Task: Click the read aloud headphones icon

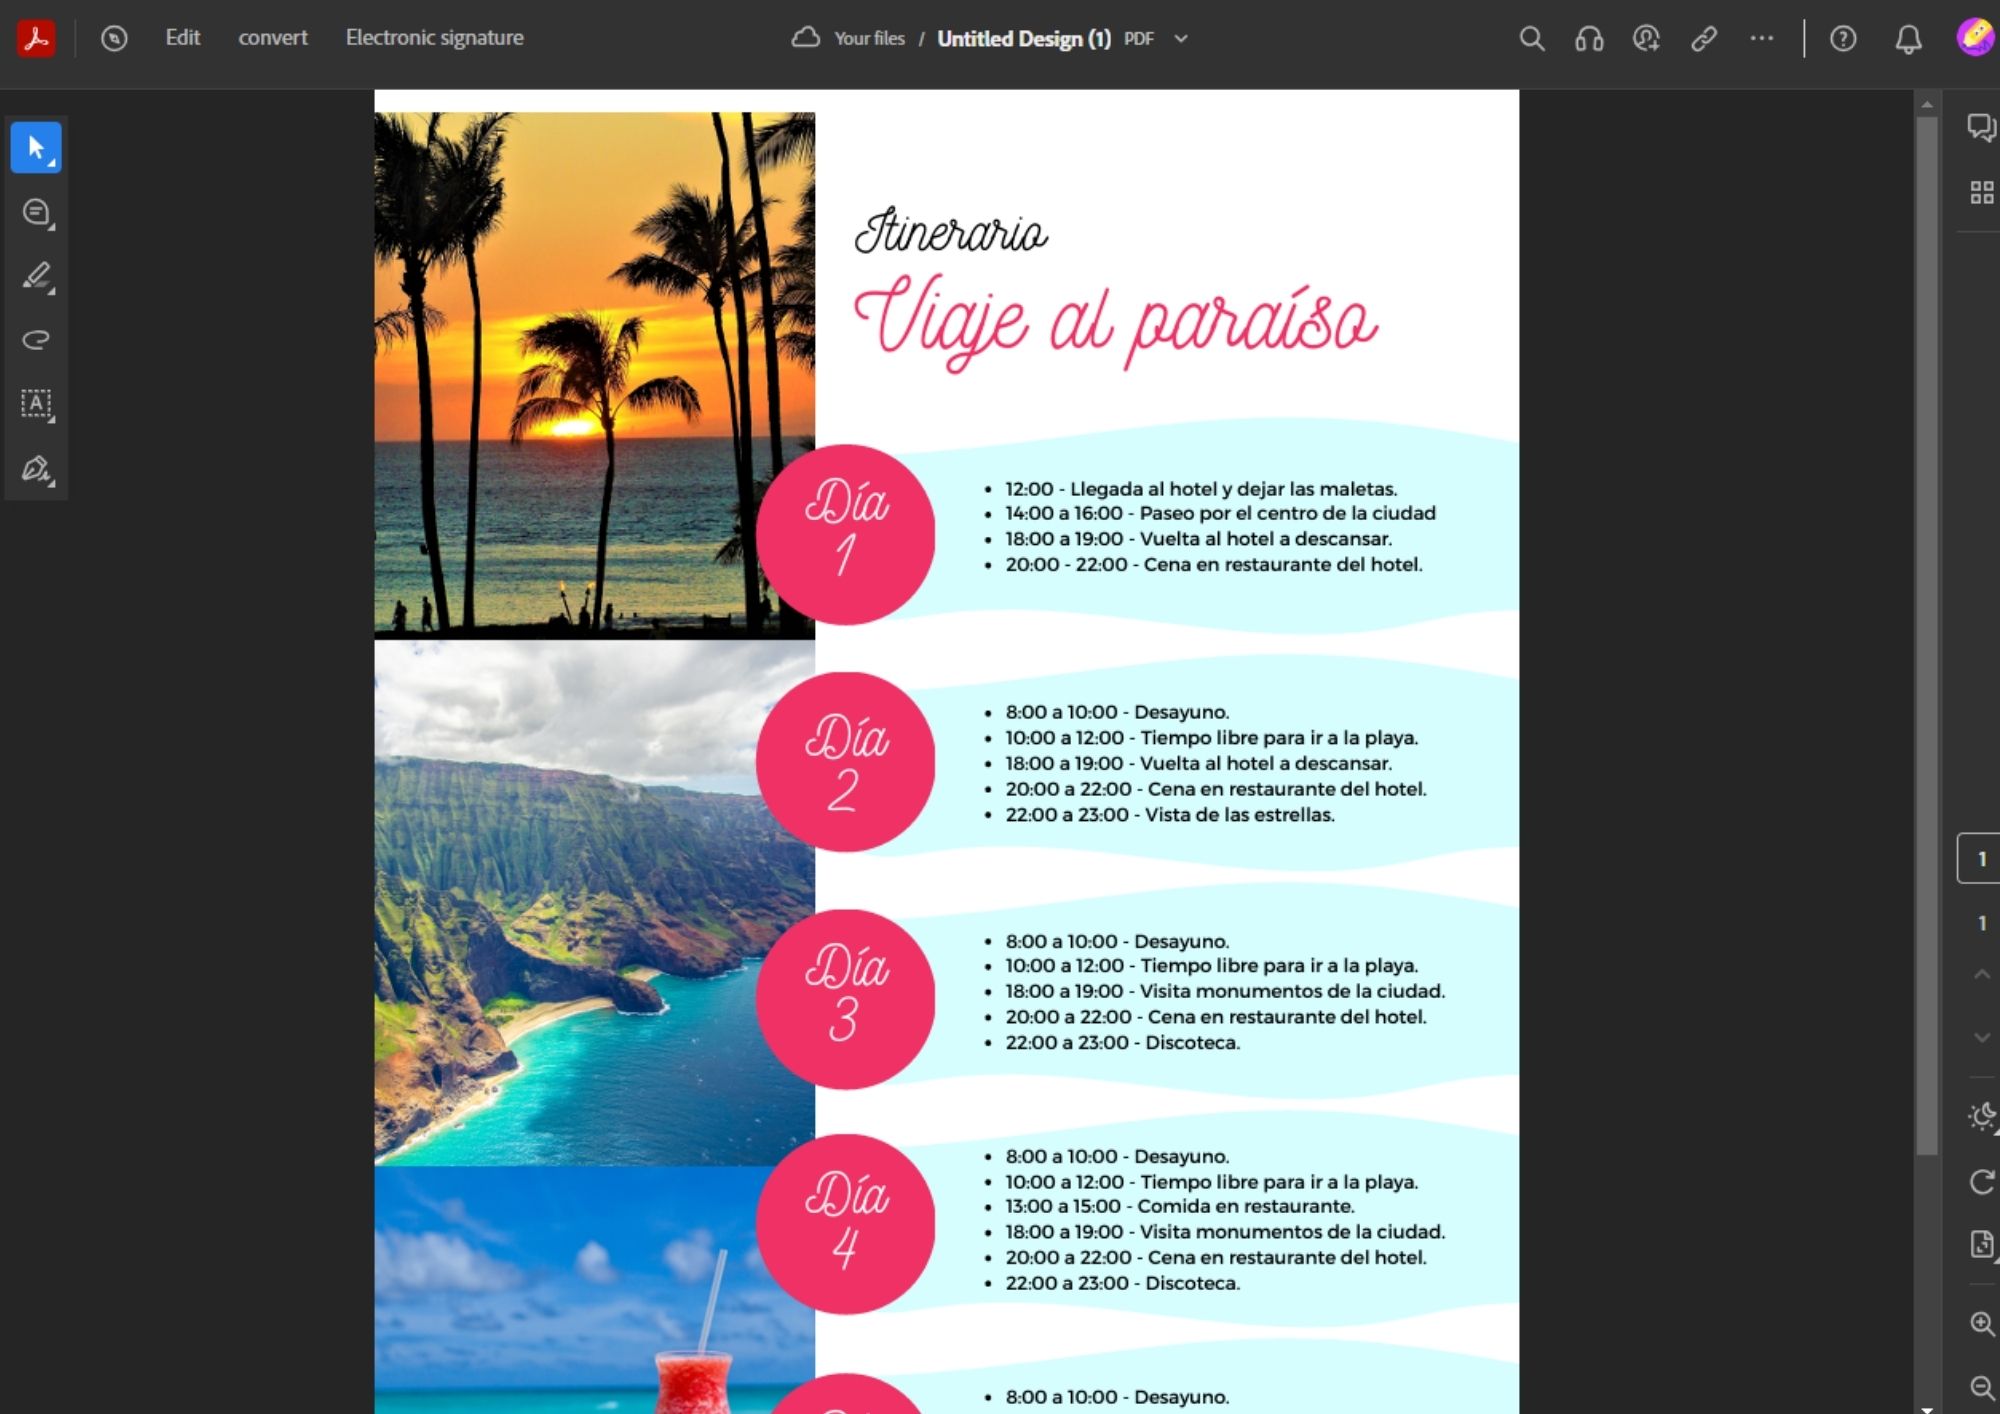Action: click(1589, 38)
